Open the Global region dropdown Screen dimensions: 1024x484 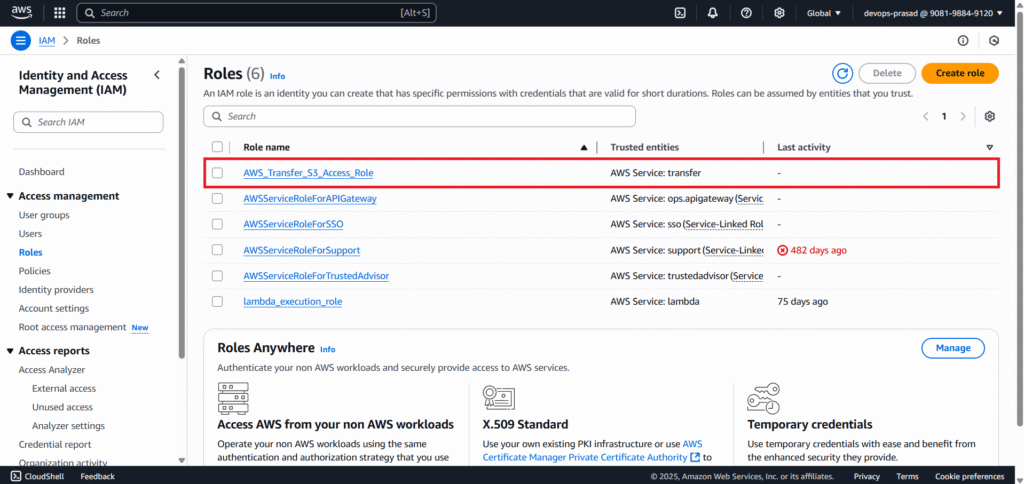point(824,13)
